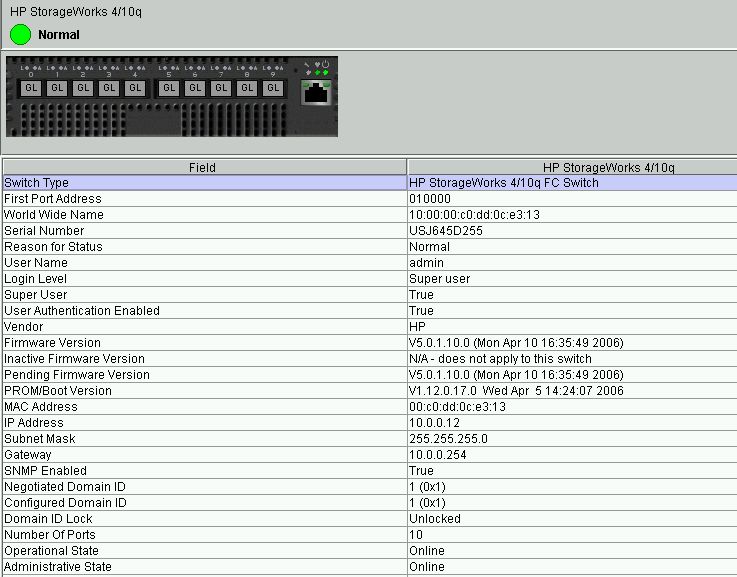737x577 pixels.
Task: Click GL port 0 on the switch faceplate
Action: click(31, 88)
